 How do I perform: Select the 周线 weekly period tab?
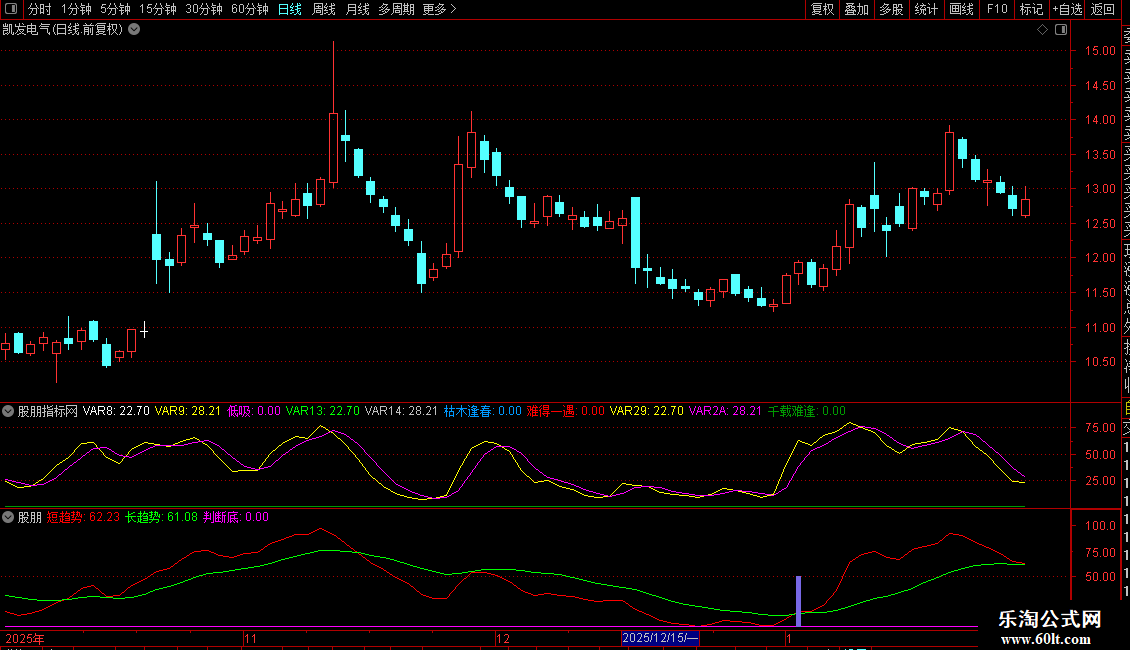[324, 9]
